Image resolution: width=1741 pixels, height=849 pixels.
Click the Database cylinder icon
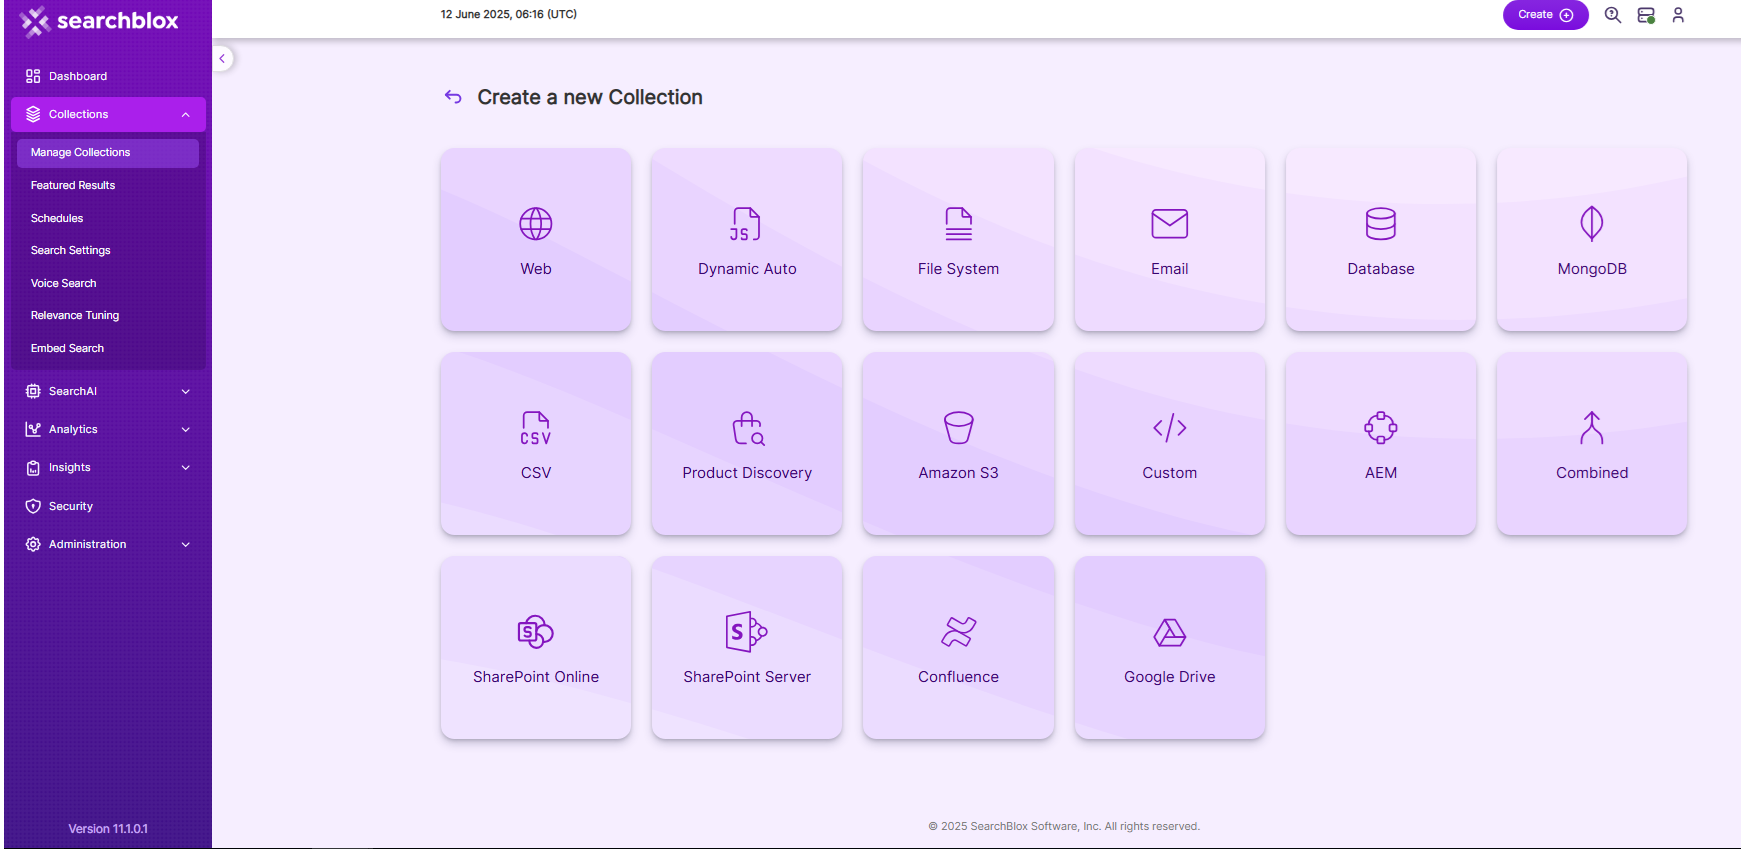click(1380, 224)
